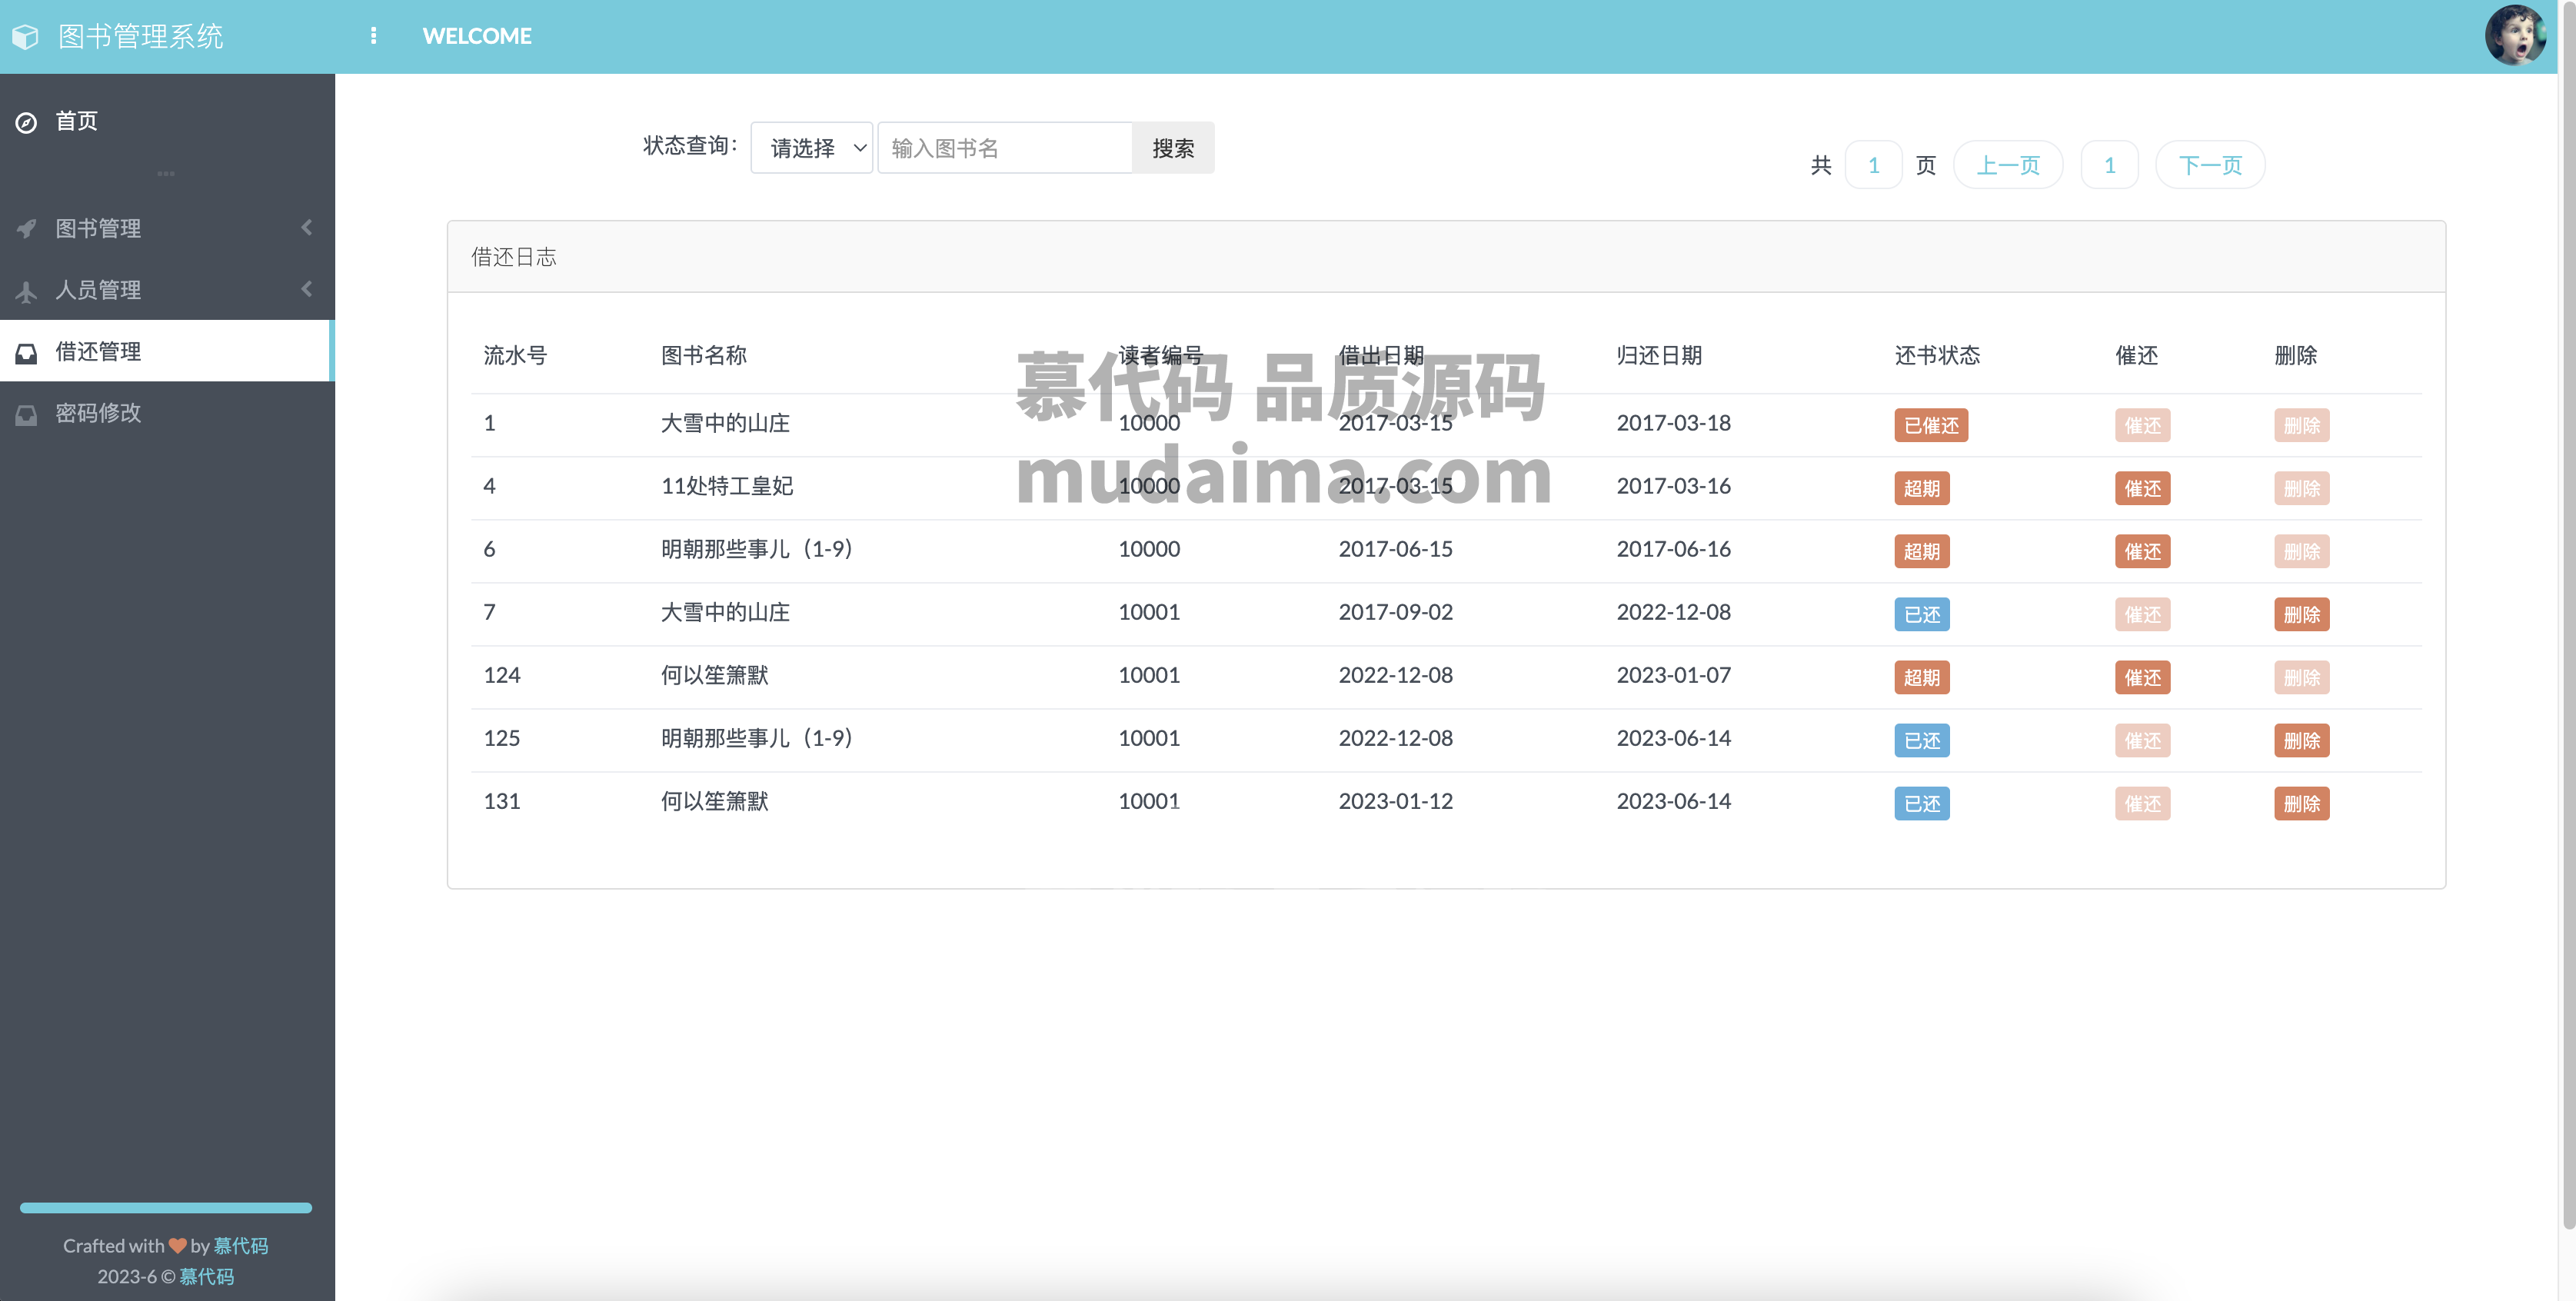Click the user avatar picture
The image size is (2576, 1301).
(2514, 36)
